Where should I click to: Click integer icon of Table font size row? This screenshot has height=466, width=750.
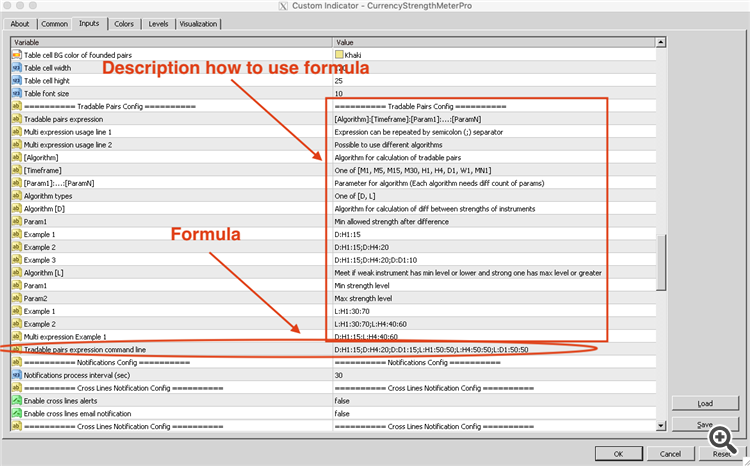(16, 93)
